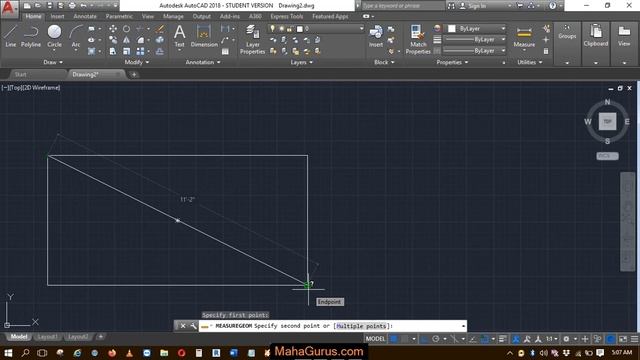Click the search keyword input box
Viewport: 640px width, 360px height.
pos(403,6)
